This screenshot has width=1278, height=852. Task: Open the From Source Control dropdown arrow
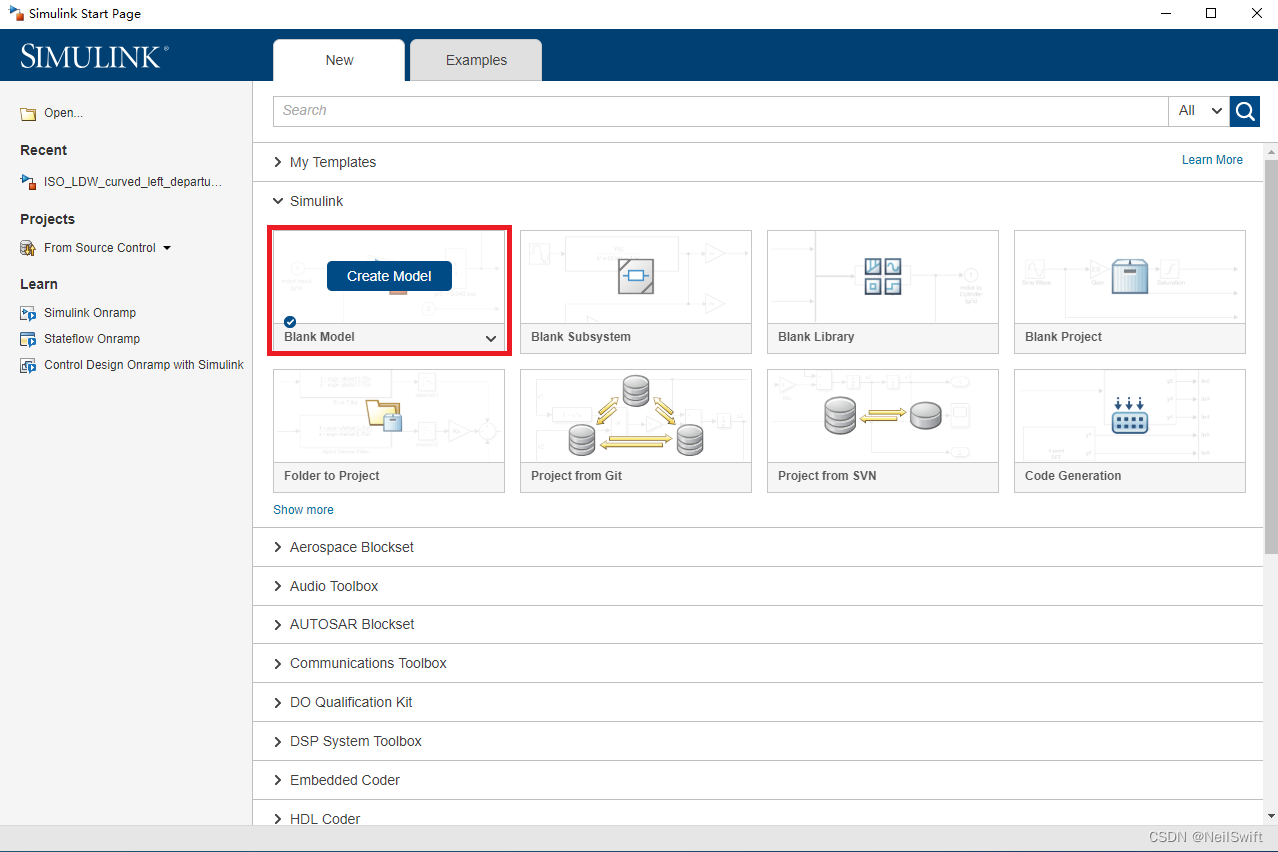pyautogui.click(x=167, y=248)
